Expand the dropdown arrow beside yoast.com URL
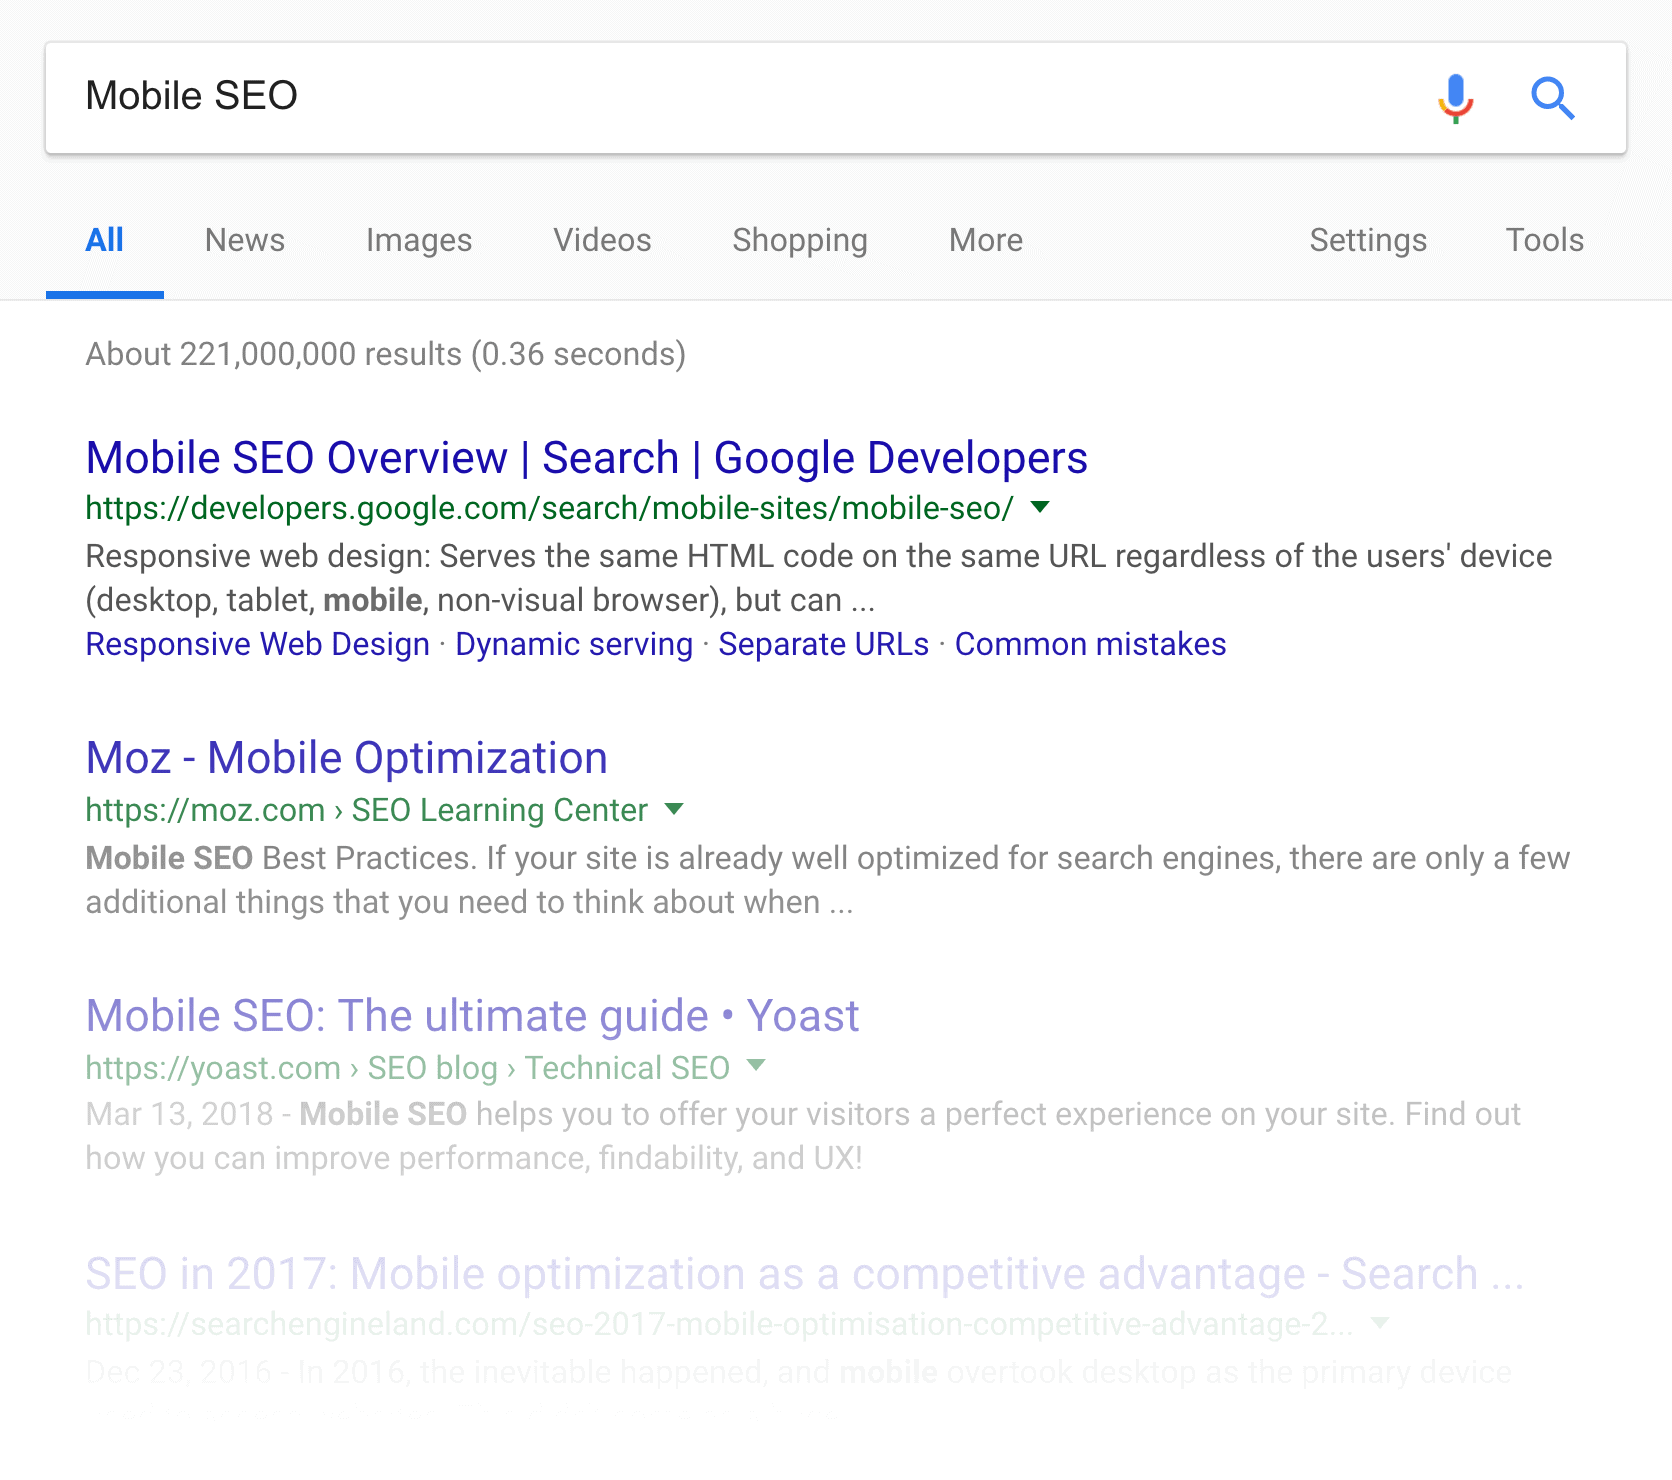1672x1480 pixels. (x=756, y=1065)
